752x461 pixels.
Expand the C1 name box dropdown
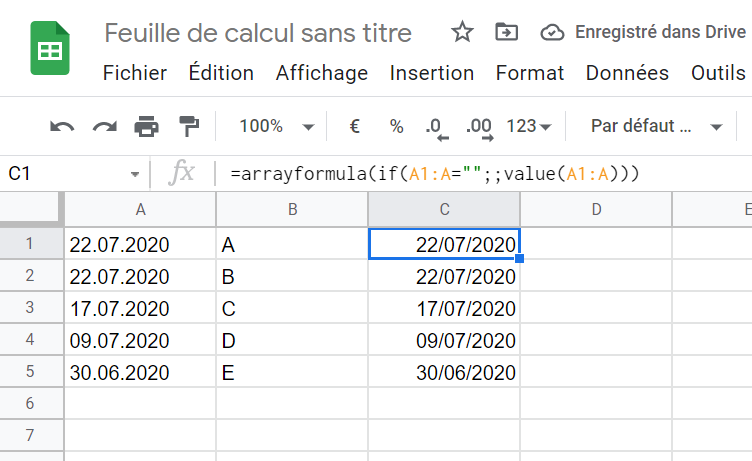[135, 174]
